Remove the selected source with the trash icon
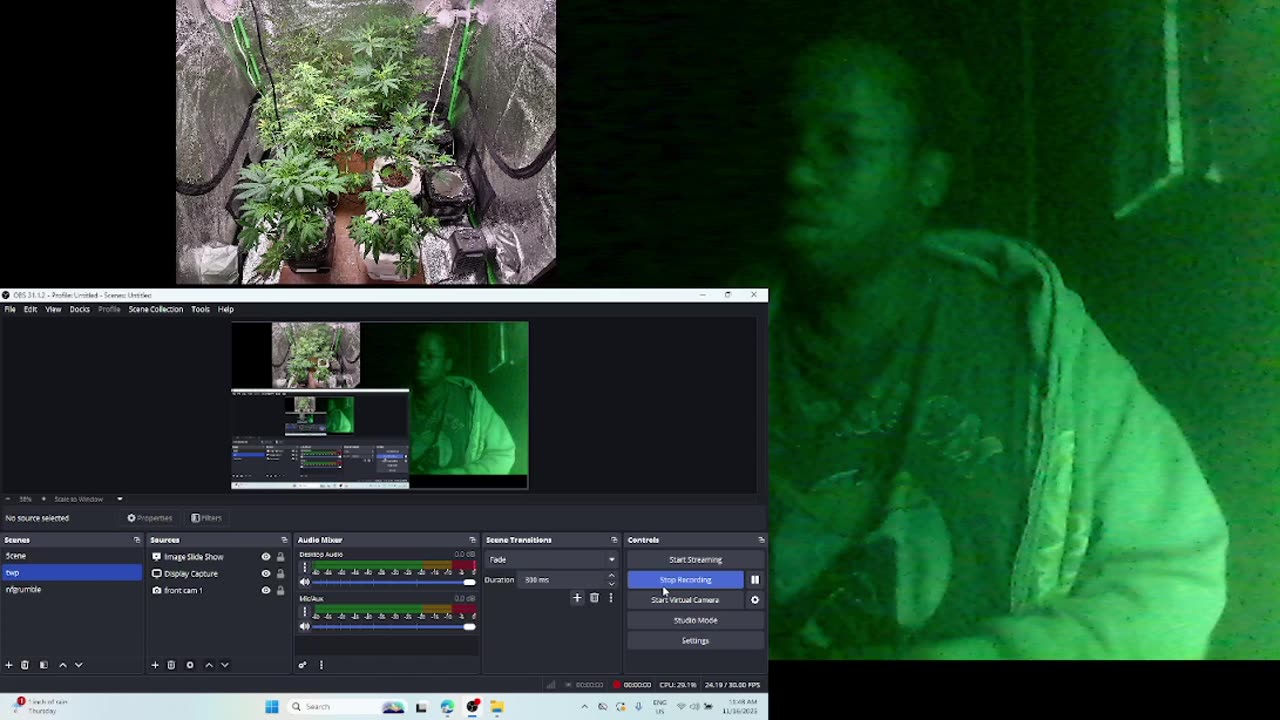 point(171,665)
